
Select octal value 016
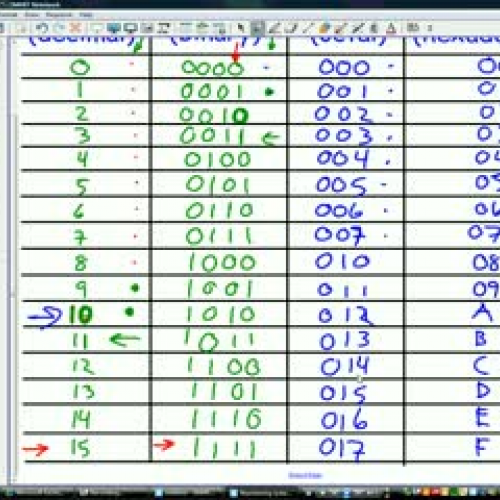pyautogui.click(x=345, y=420)
